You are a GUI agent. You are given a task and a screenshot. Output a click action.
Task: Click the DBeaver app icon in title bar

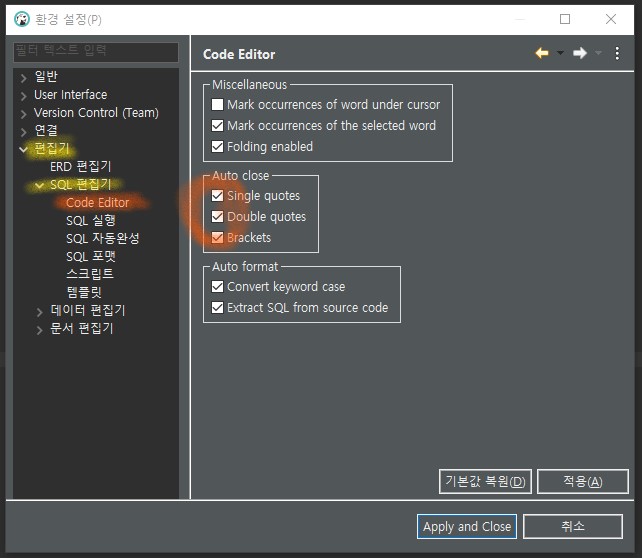(22, 19)
